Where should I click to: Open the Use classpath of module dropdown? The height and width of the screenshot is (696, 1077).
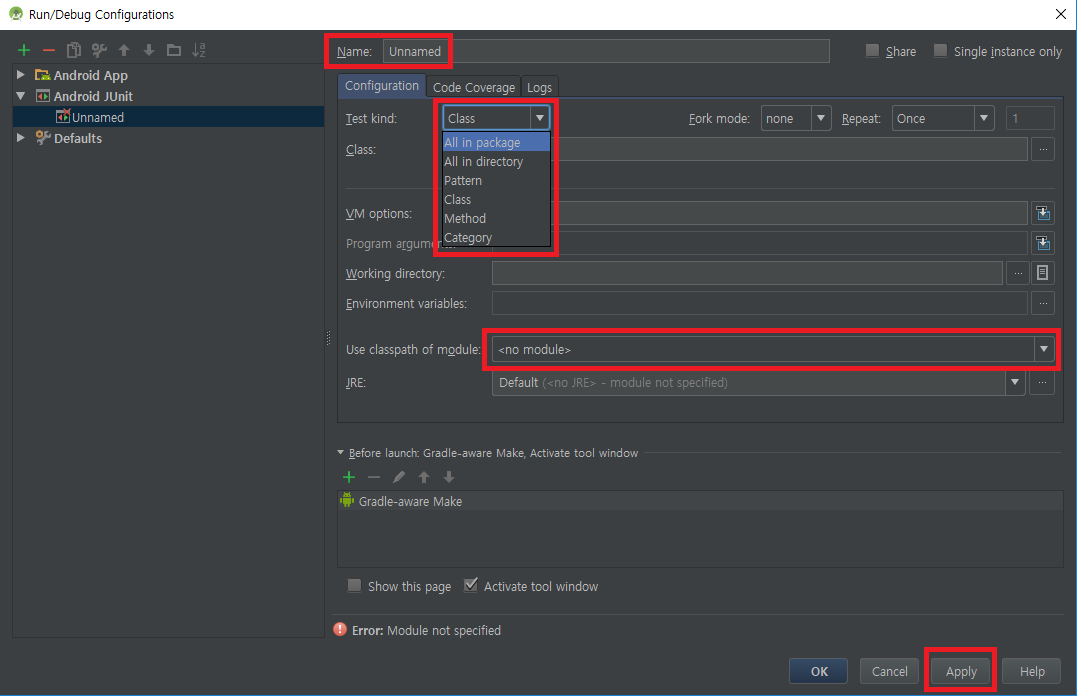(1043, 349)
